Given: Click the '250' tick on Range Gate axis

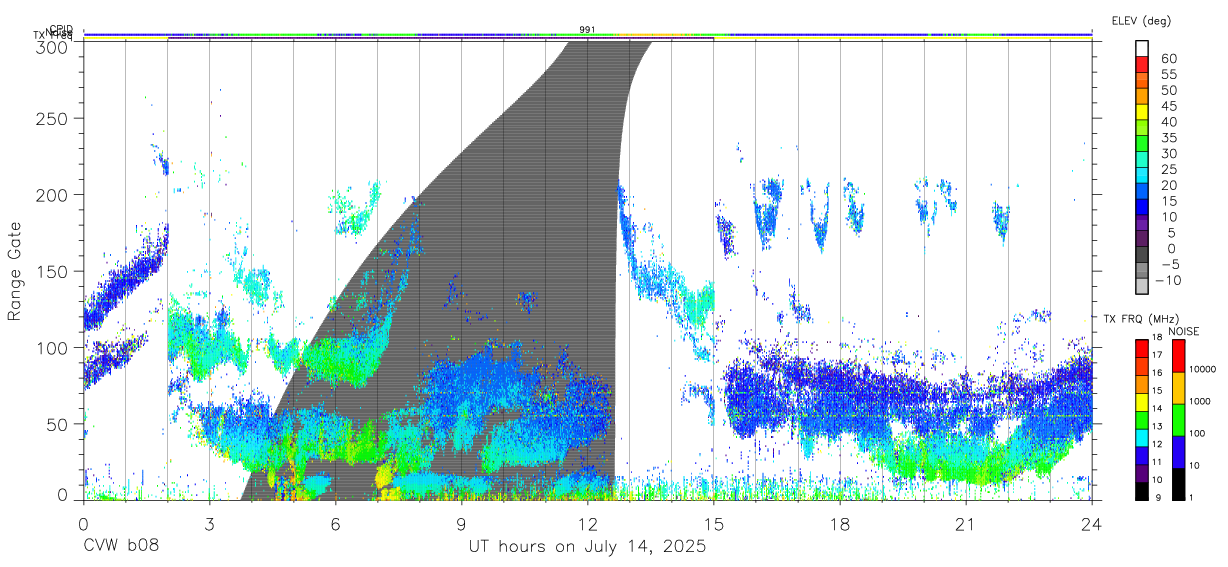Looking at the screenshot, I should coord(54,118).
